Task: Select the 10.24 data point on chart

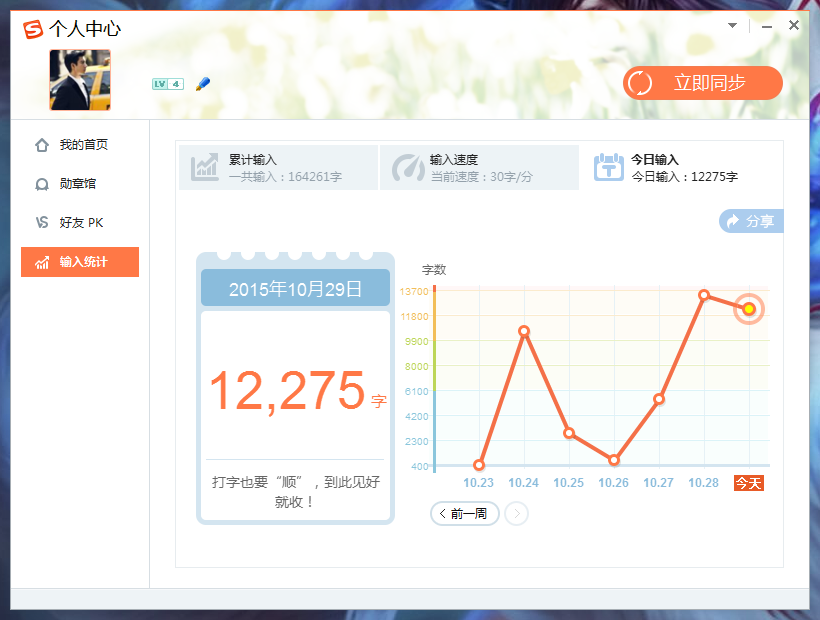Action: pyautogui.click(x=524, y=331)
